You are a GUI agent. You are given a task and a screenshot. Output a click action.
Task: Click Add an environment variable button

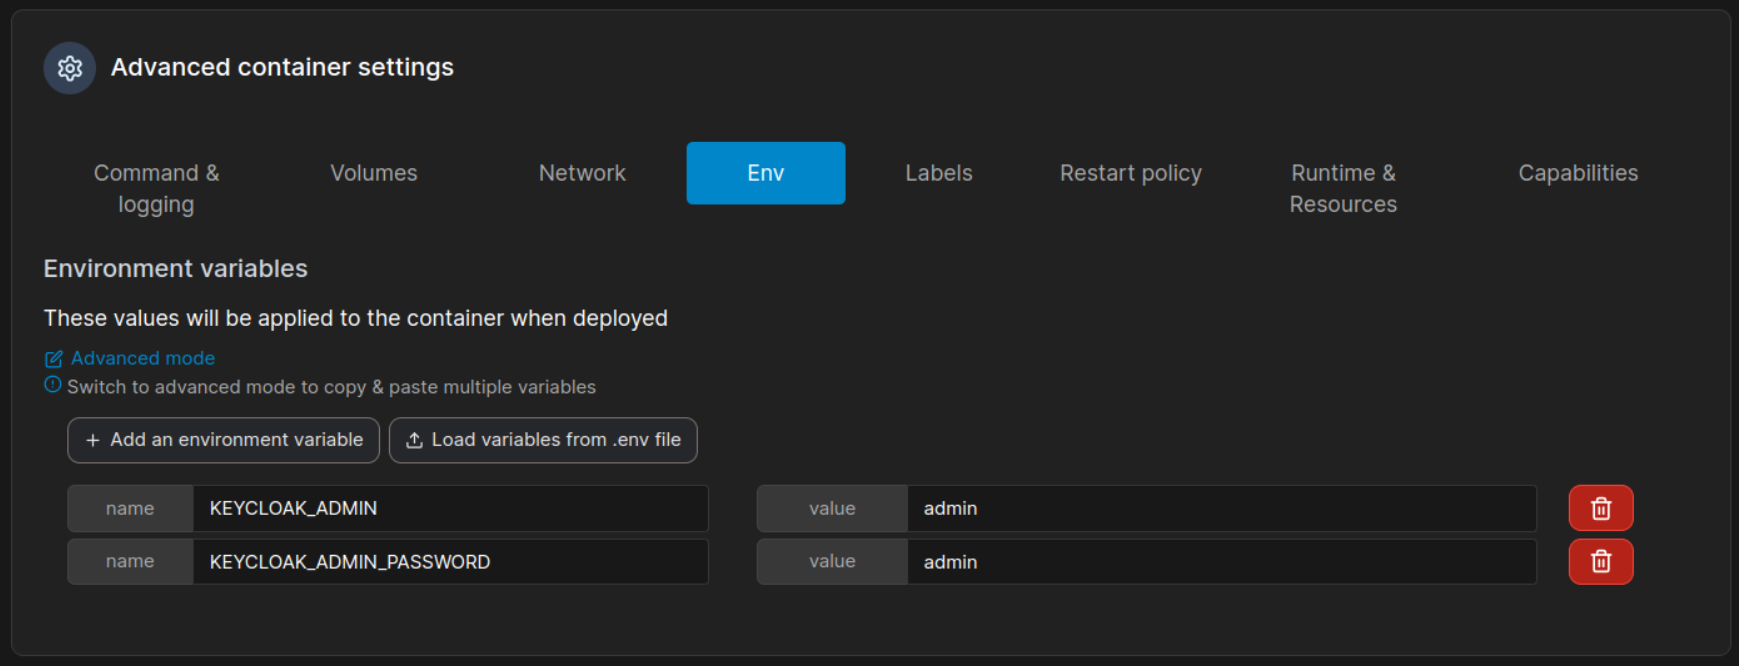[x=223, y=440]
